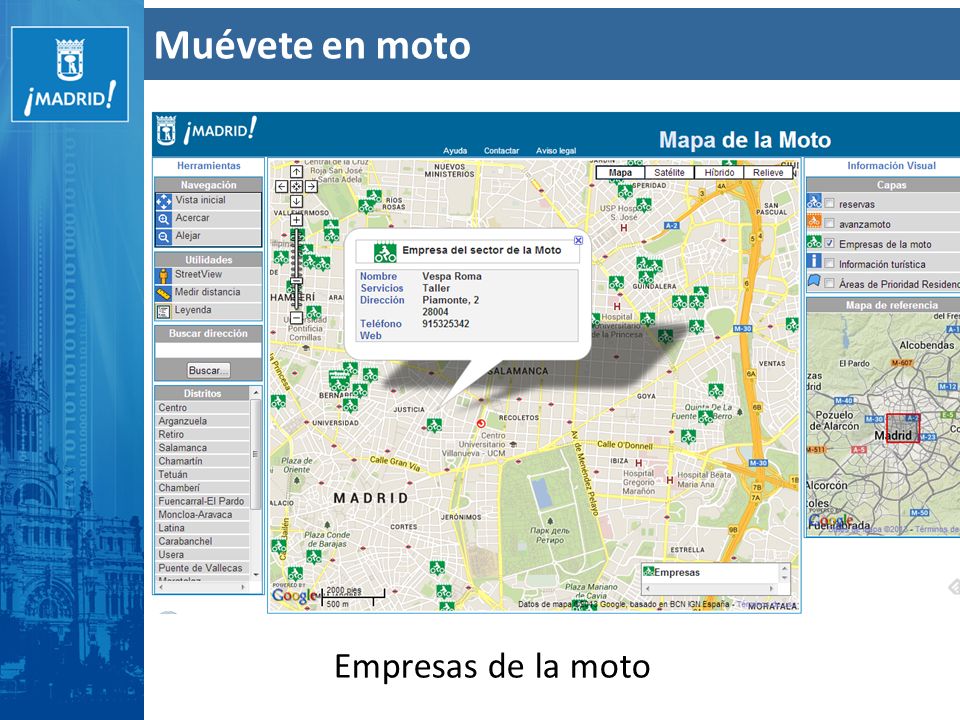This screenshot has width=960, height=720.
Task: Pan map down with the arrow button
Action: (296, 201)
